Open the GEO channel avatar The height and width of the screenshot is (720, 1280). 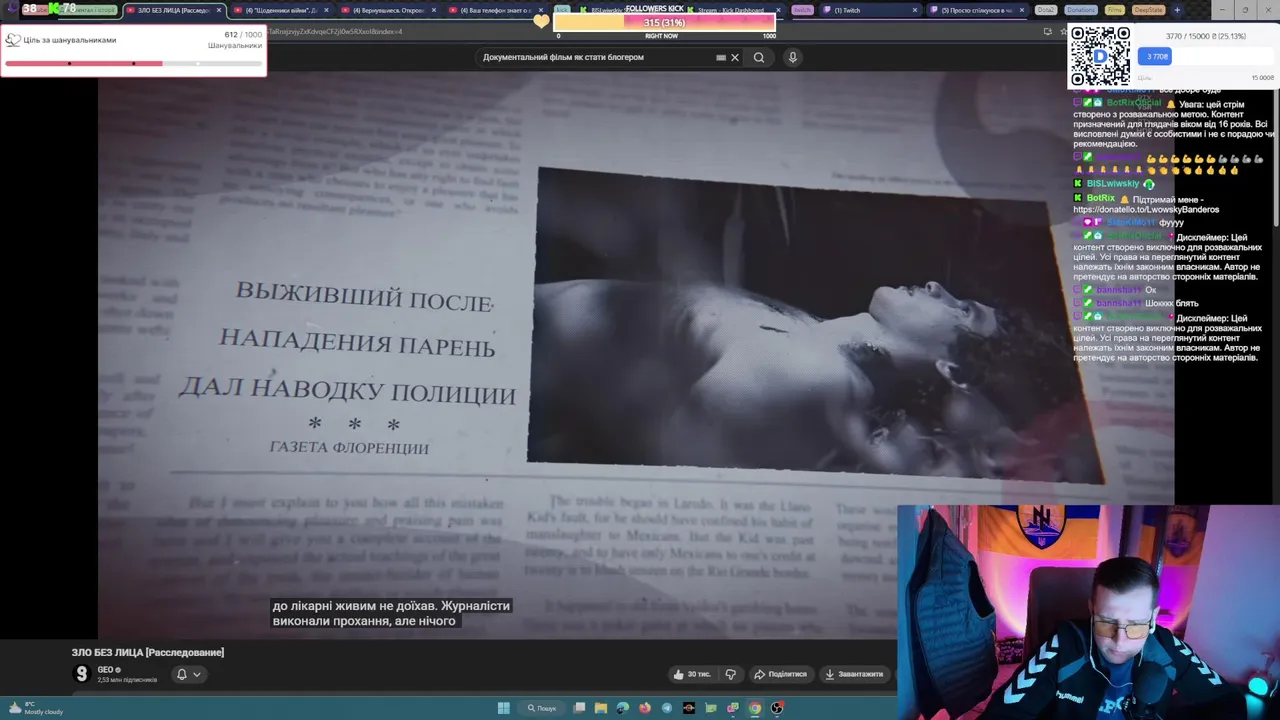82,674
